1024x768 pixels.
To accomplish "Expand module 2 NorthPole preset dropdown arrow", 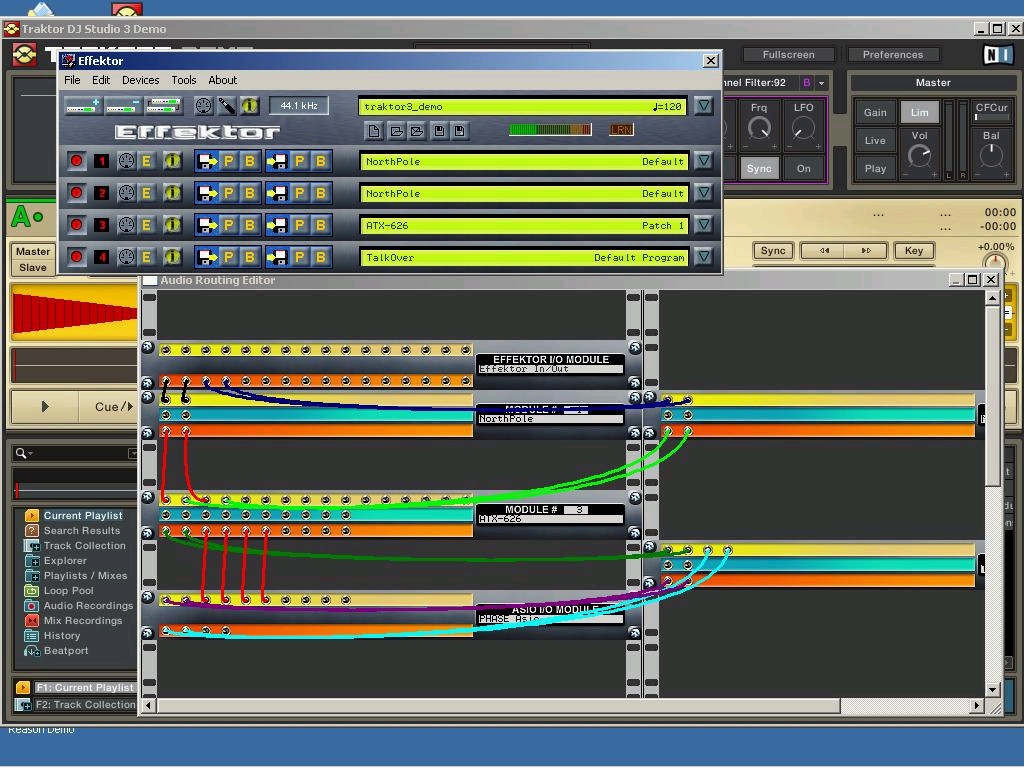I will tap(703, 193).
